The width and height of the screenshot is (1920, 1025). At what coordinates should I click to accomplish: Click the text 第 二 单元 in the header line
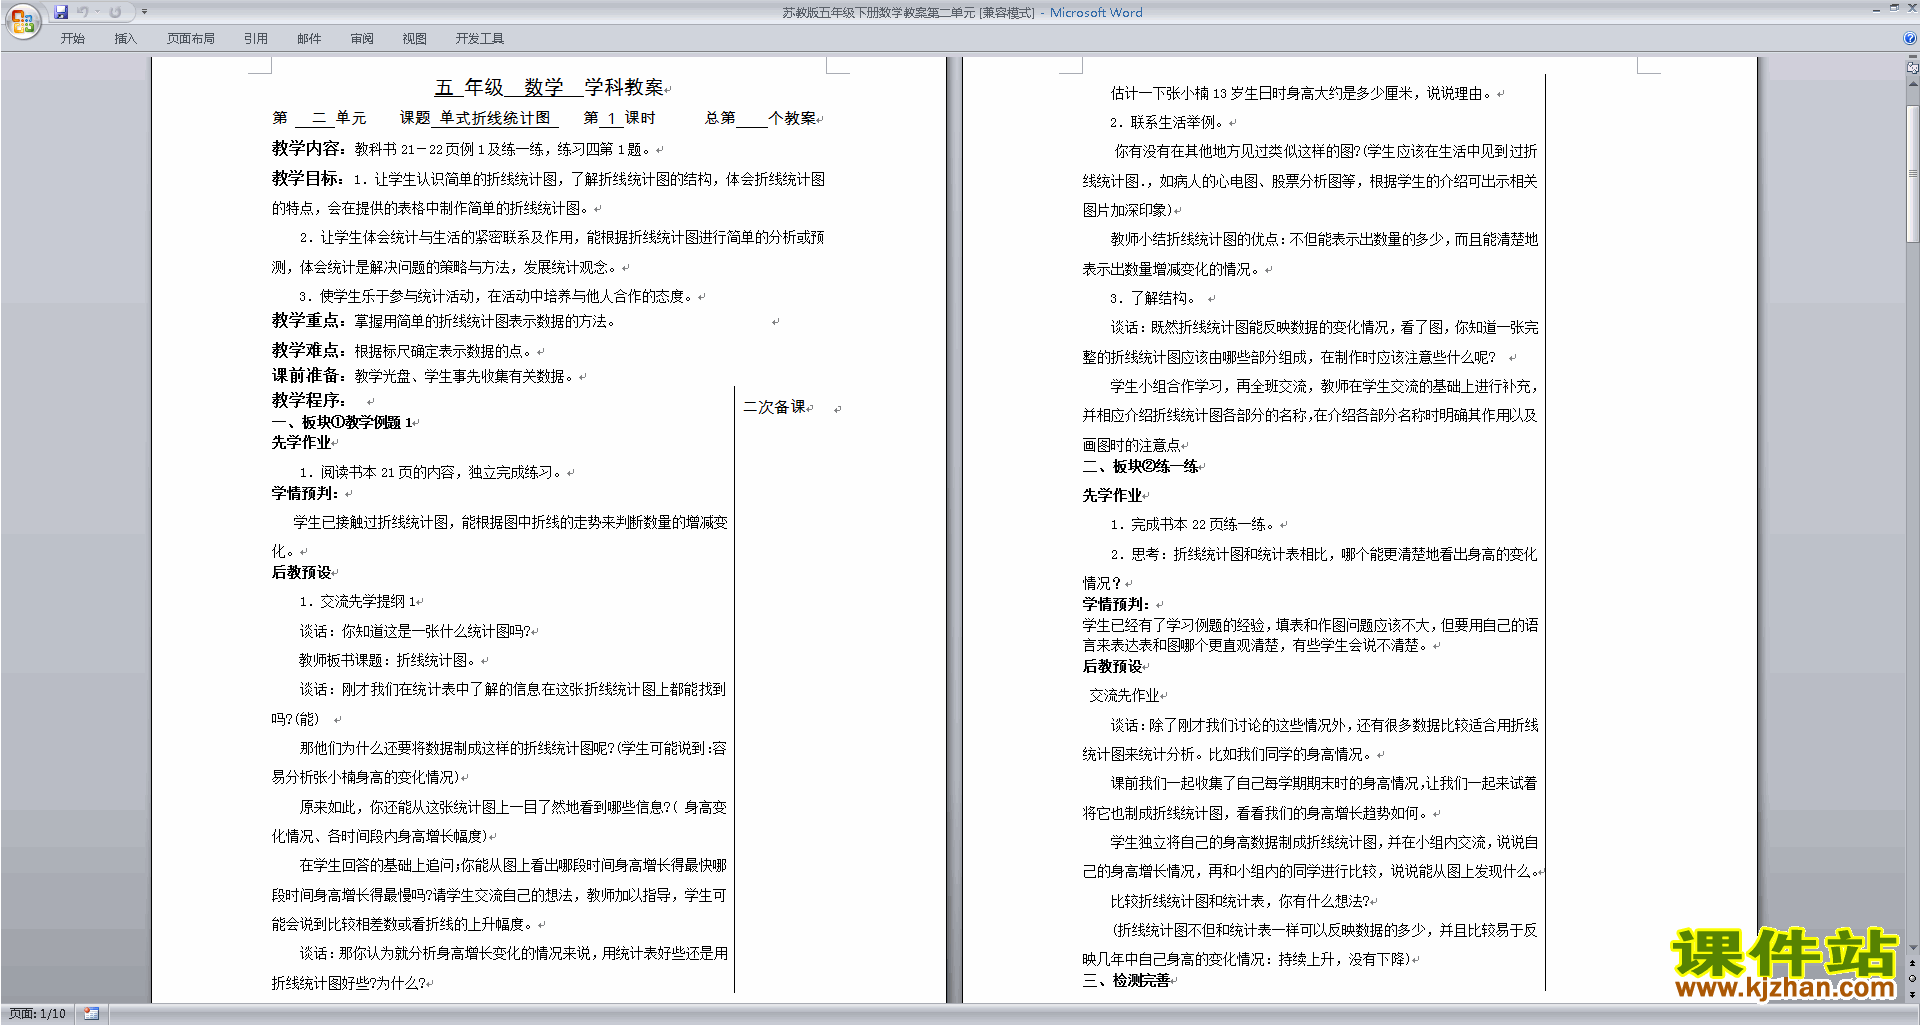[319, 118]
